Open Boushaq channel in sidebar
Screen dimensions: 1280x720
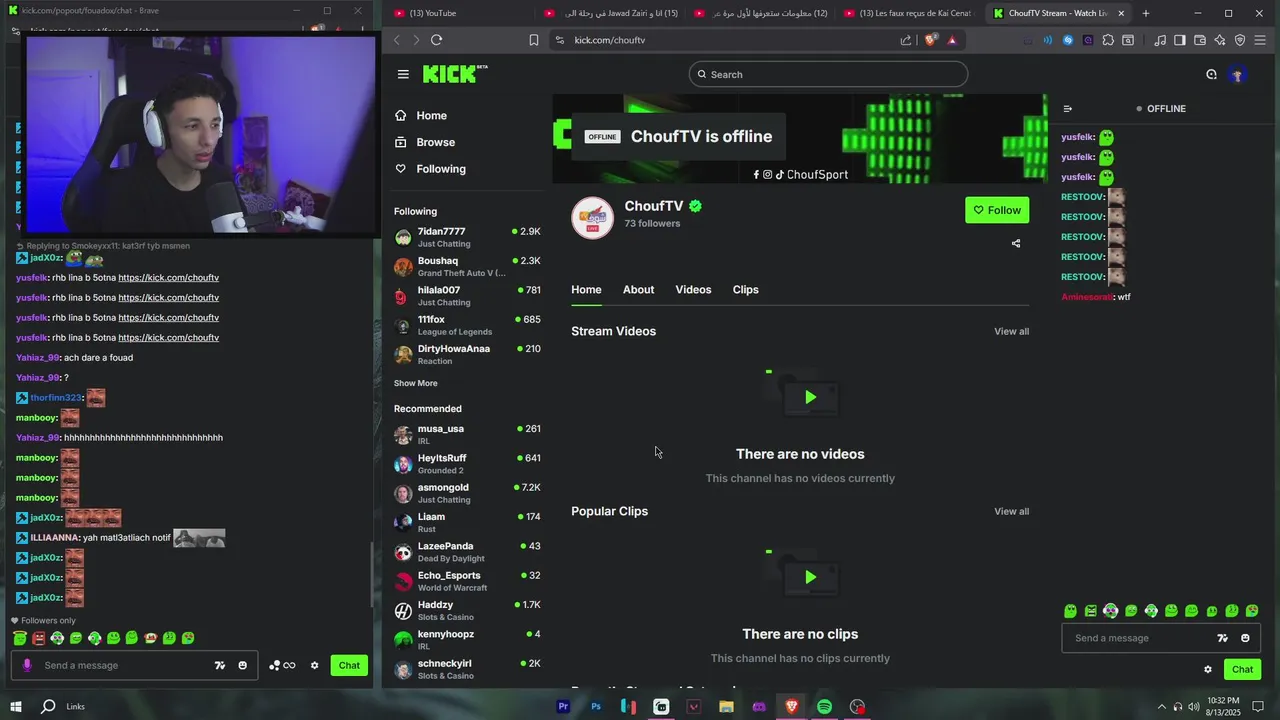pos(467,266)
